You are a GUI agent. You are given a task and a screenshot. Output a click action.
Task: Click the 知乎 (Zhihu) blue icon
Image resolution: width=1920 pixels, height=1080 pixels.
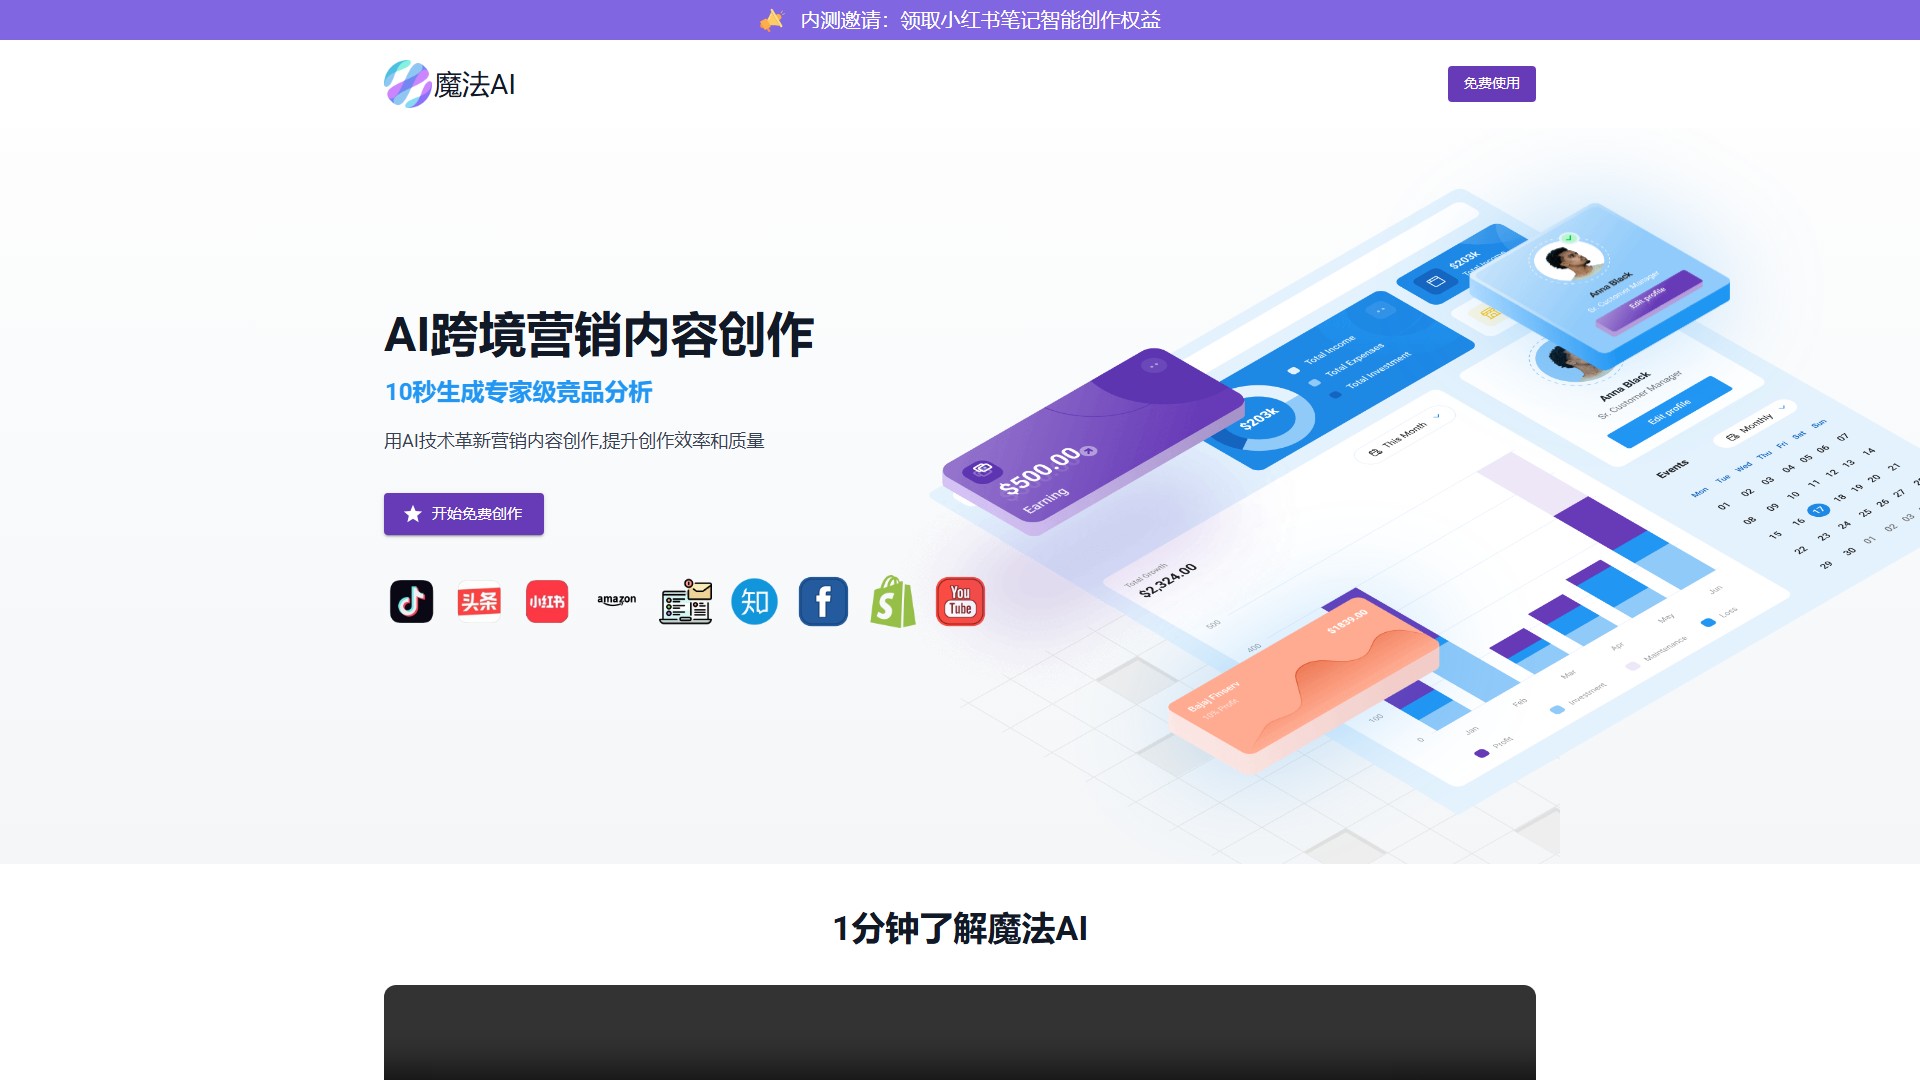(754, 602)
